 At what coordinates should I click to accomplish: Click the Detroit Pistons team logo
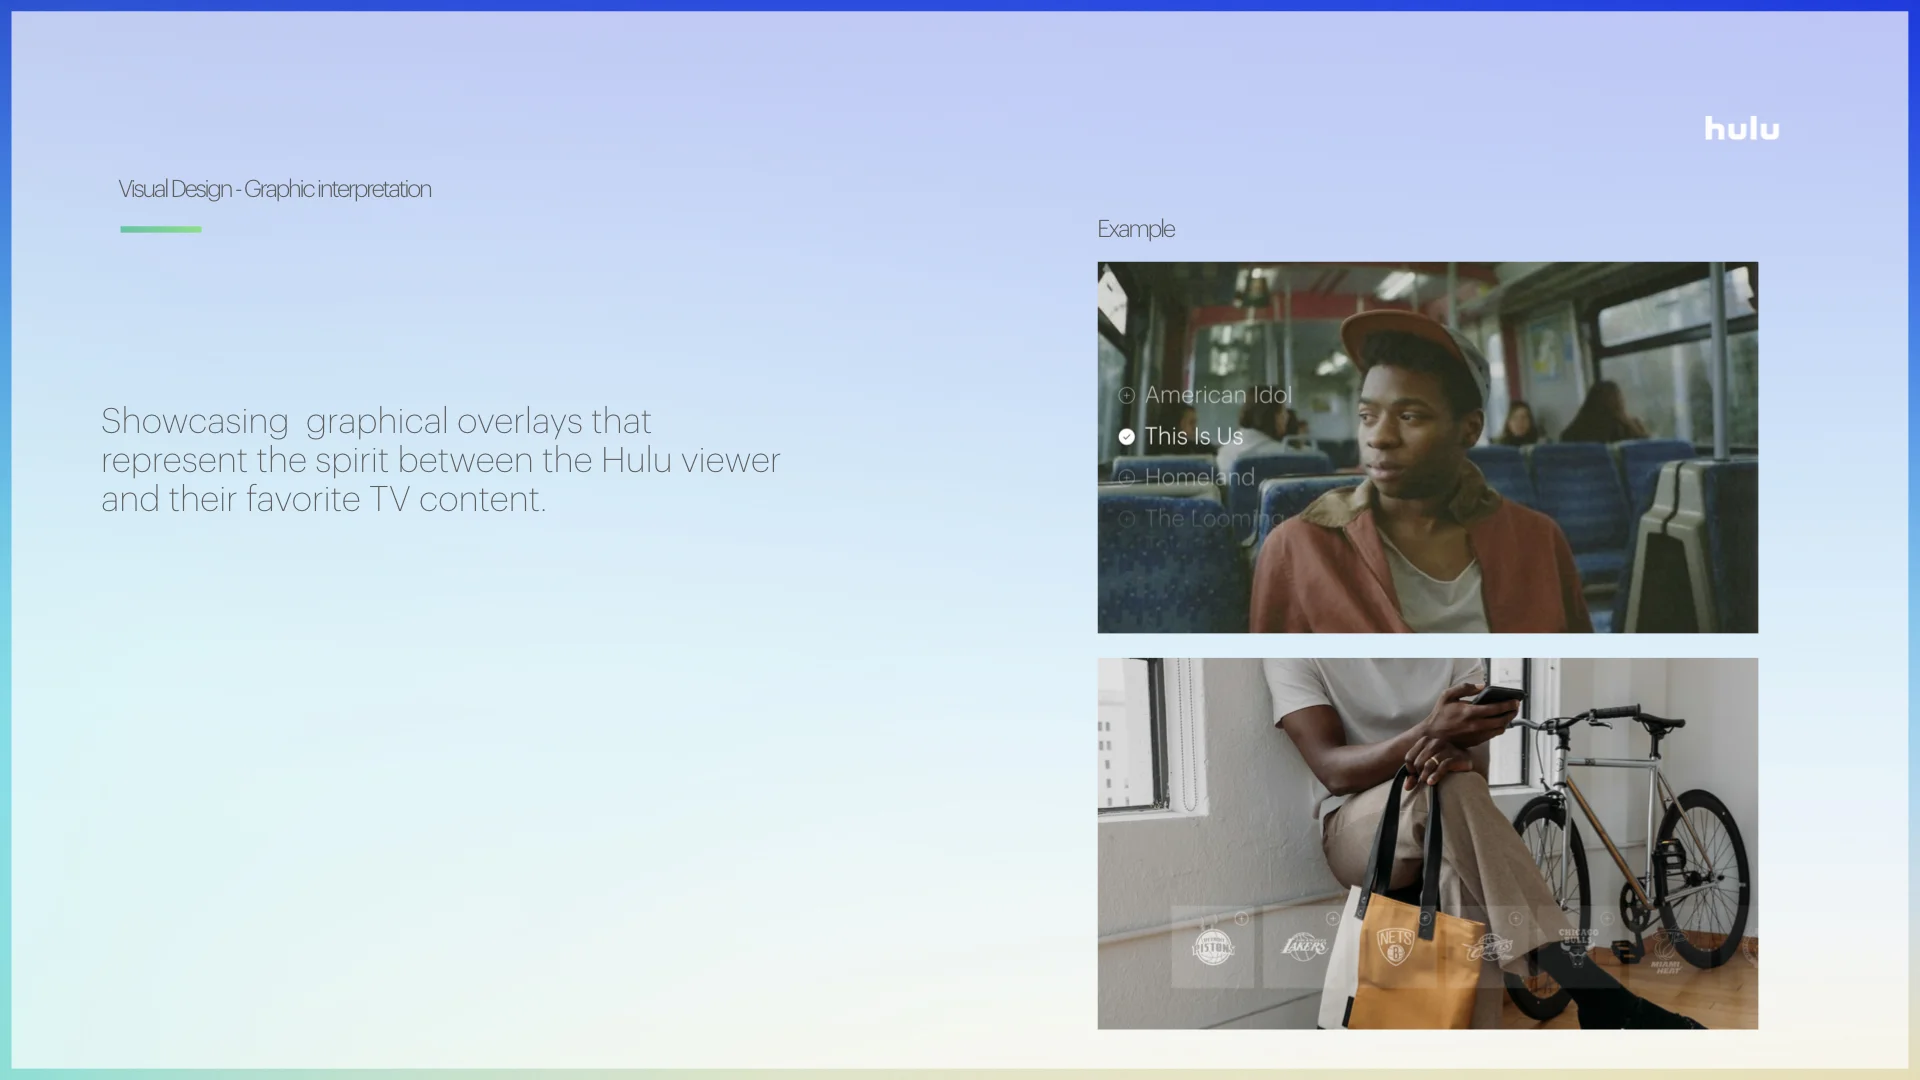[1213, 946]
